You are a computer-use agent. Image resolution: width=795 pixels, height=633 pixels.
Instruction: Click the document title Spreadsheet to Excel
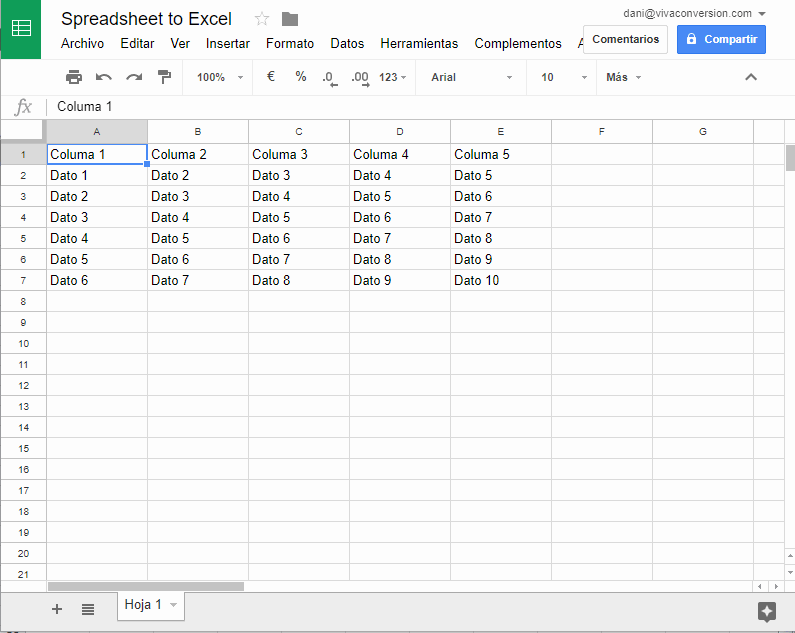tap(146, 19)
